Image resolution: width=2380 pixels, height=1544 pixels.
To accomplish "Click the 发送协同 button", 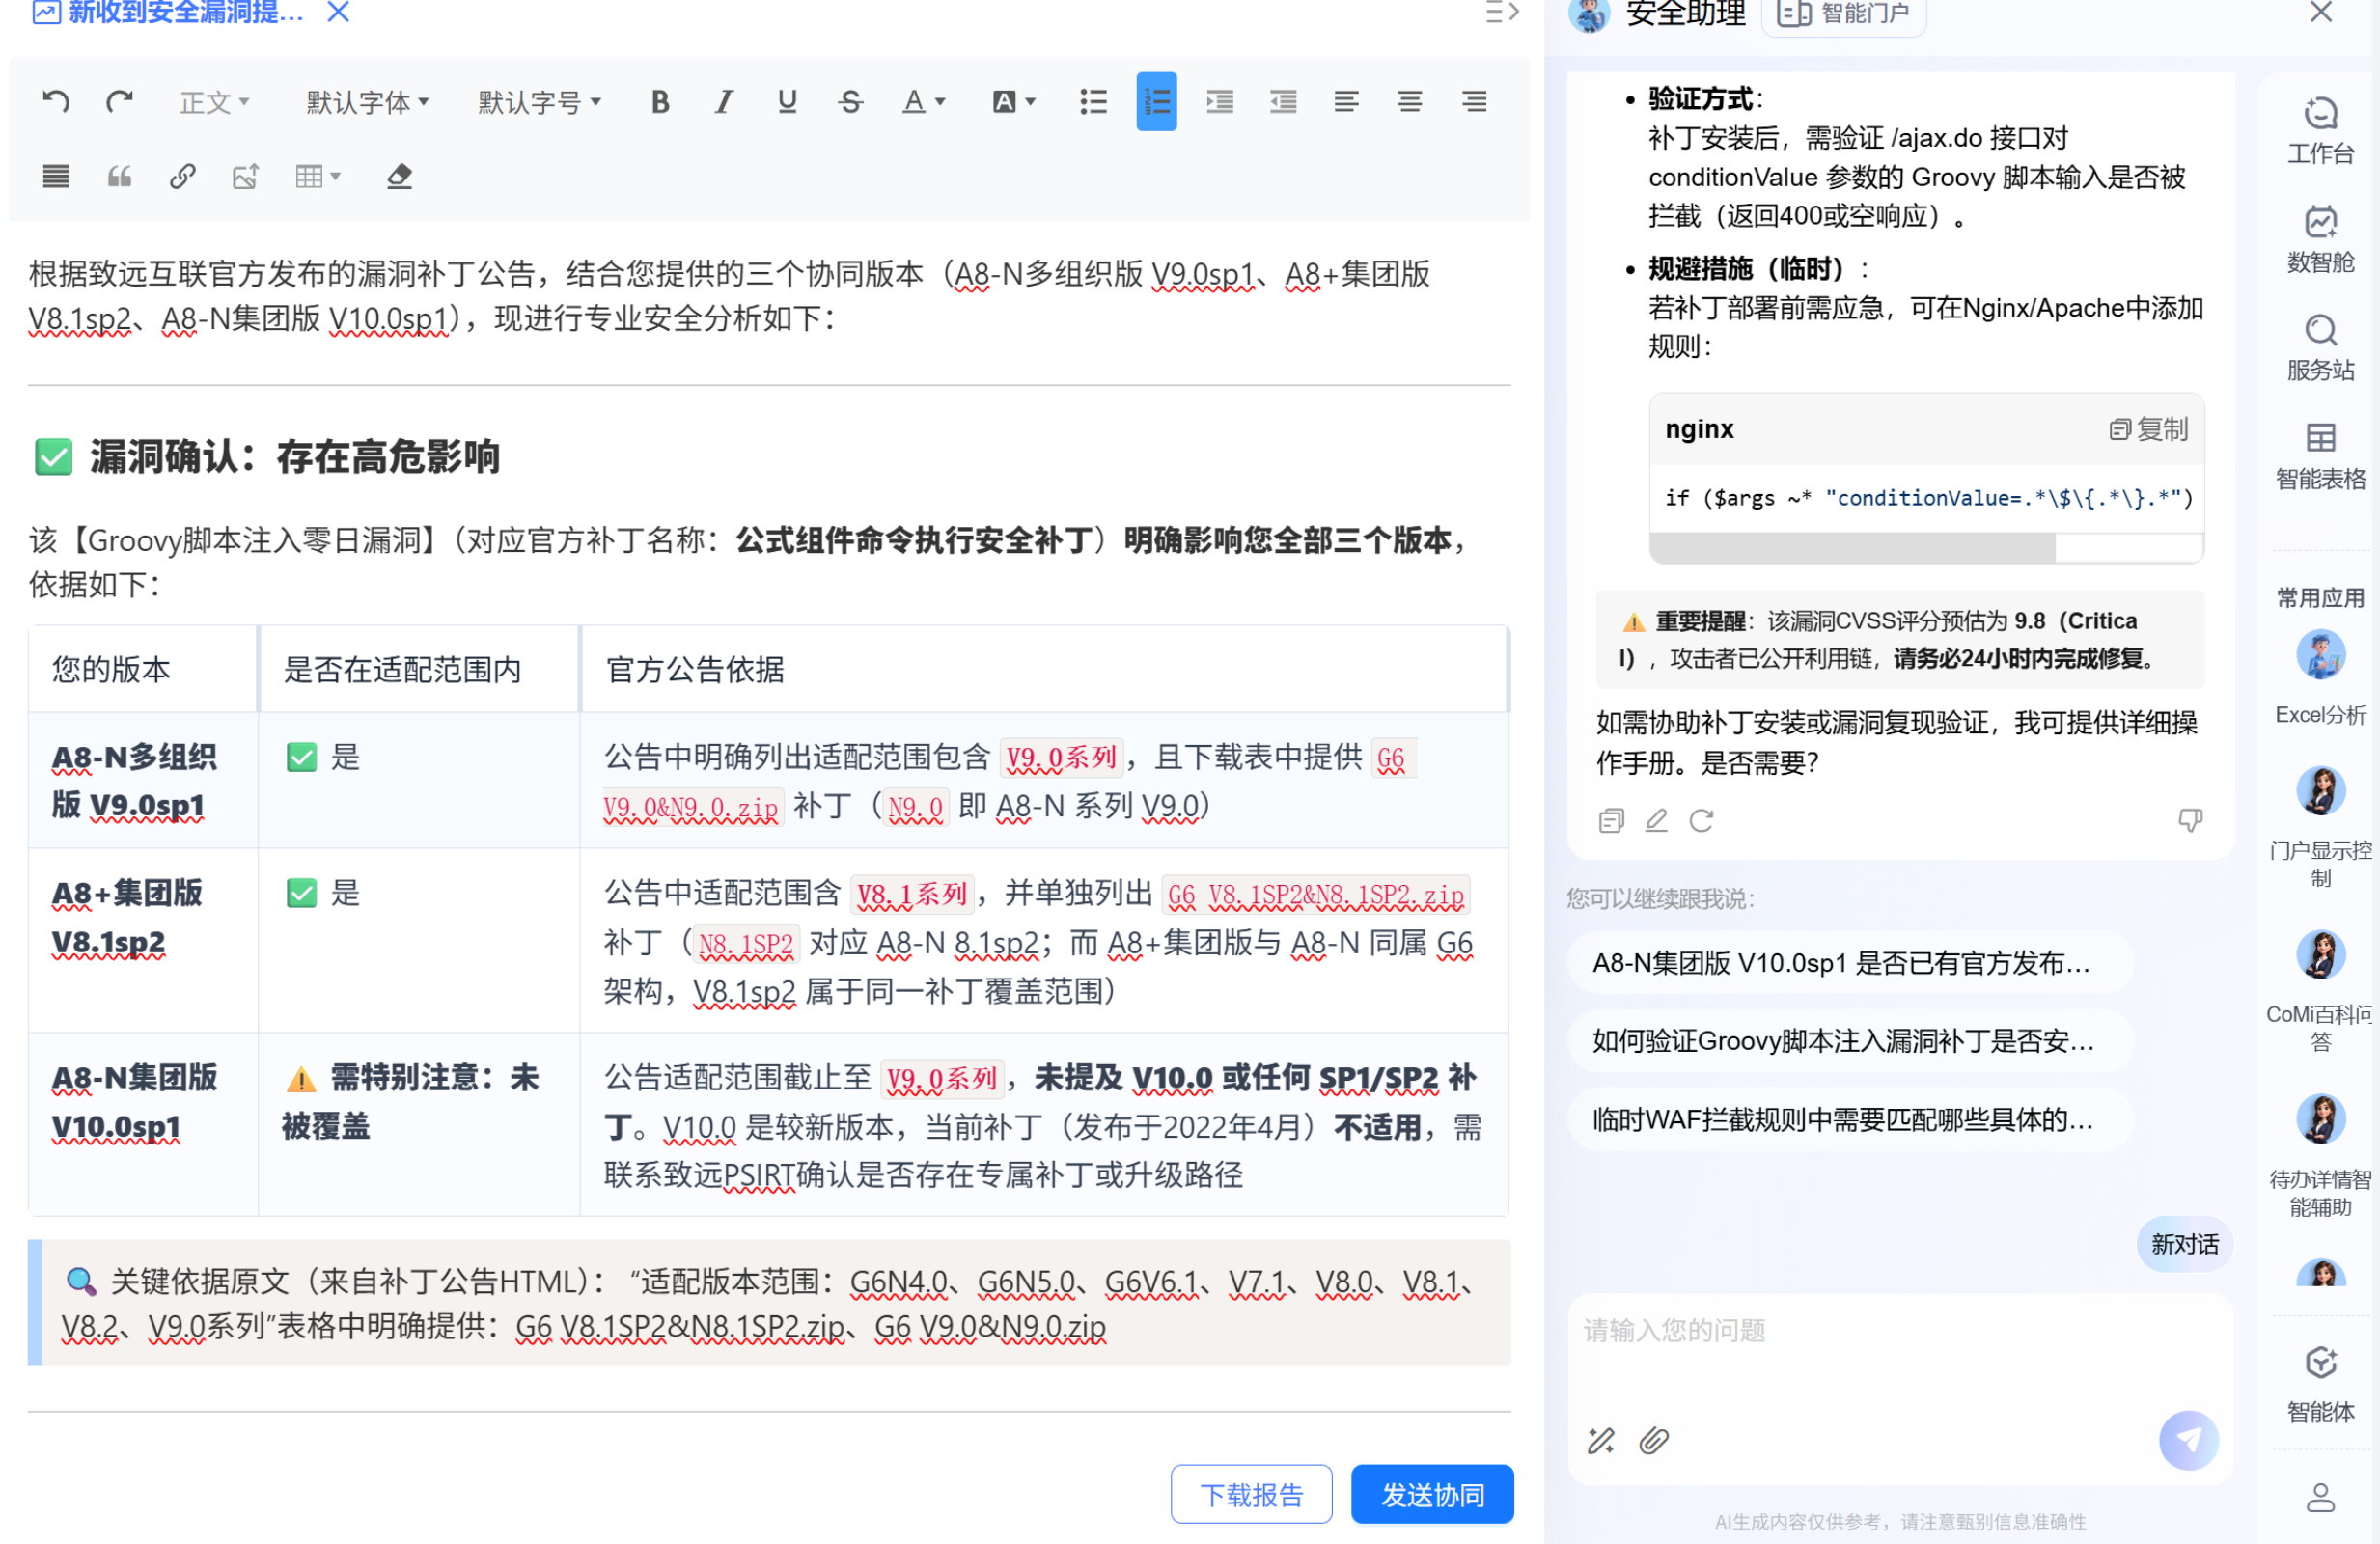I will [1432, 1494].
